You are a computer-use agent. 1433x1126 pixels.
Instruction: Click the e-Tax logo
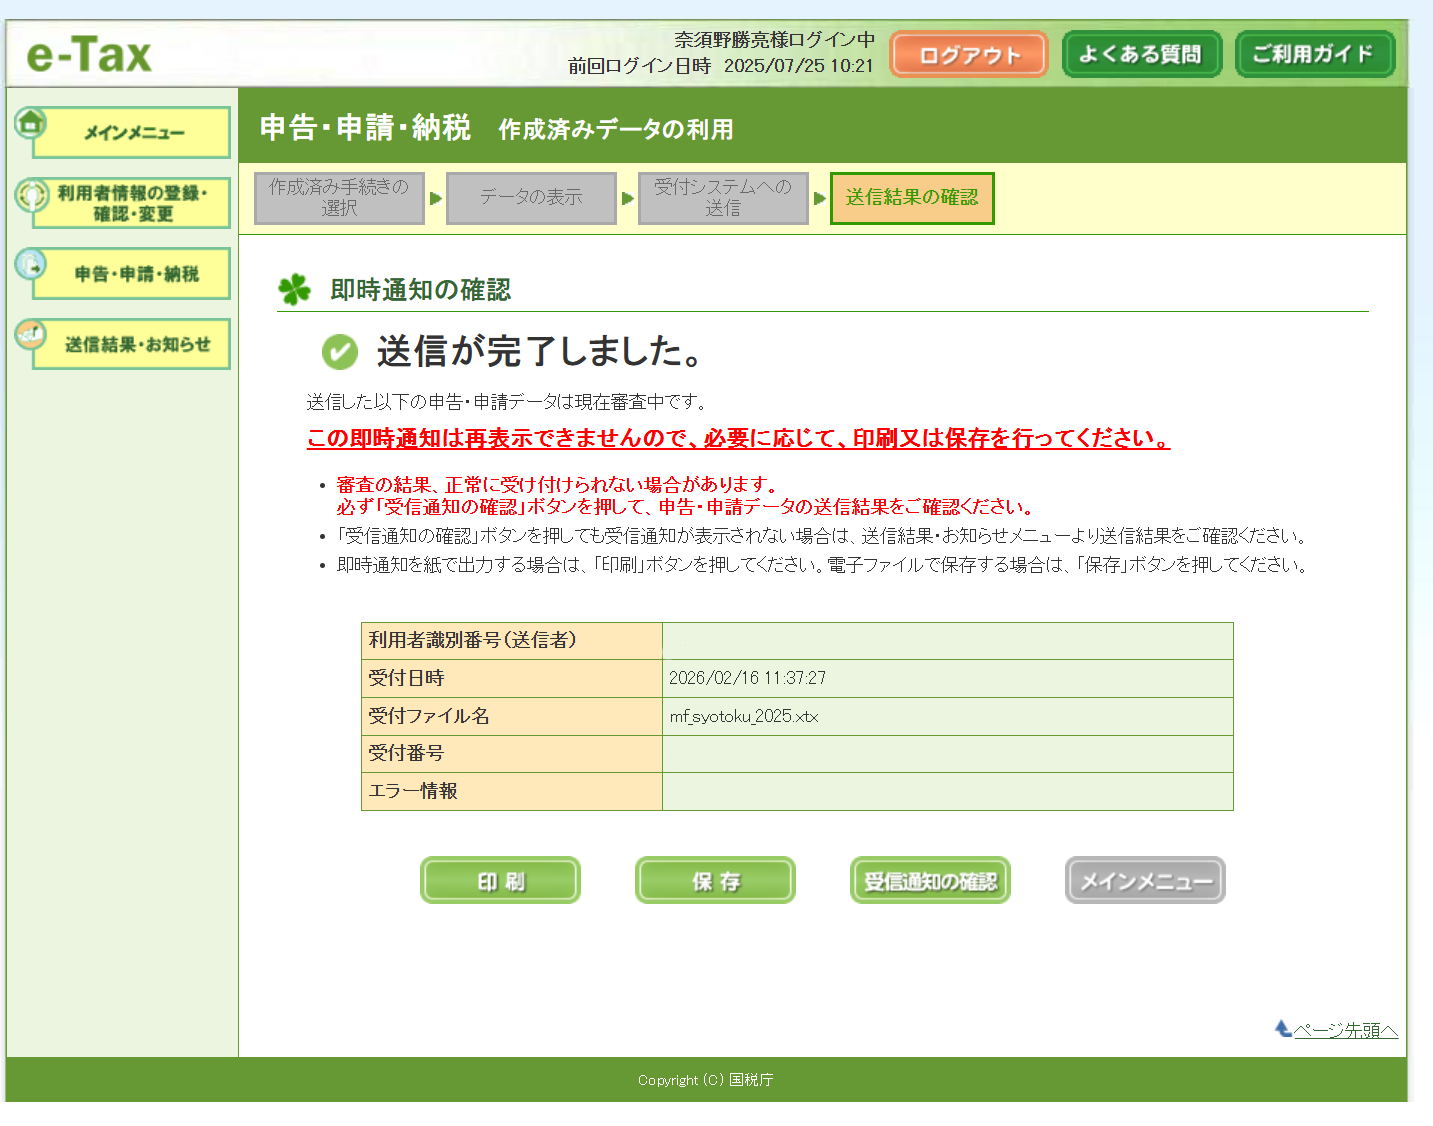(x=89, y=55)
